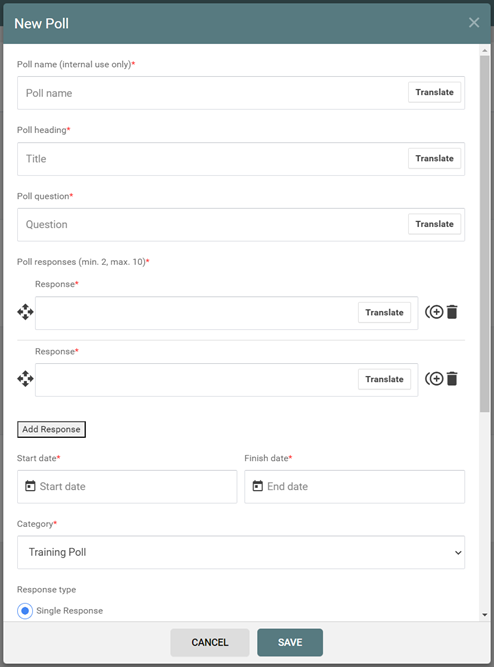Viewport: 494px width, 667px height.
Task: Click the plus icon beside the second response
Action: point(434,379)
